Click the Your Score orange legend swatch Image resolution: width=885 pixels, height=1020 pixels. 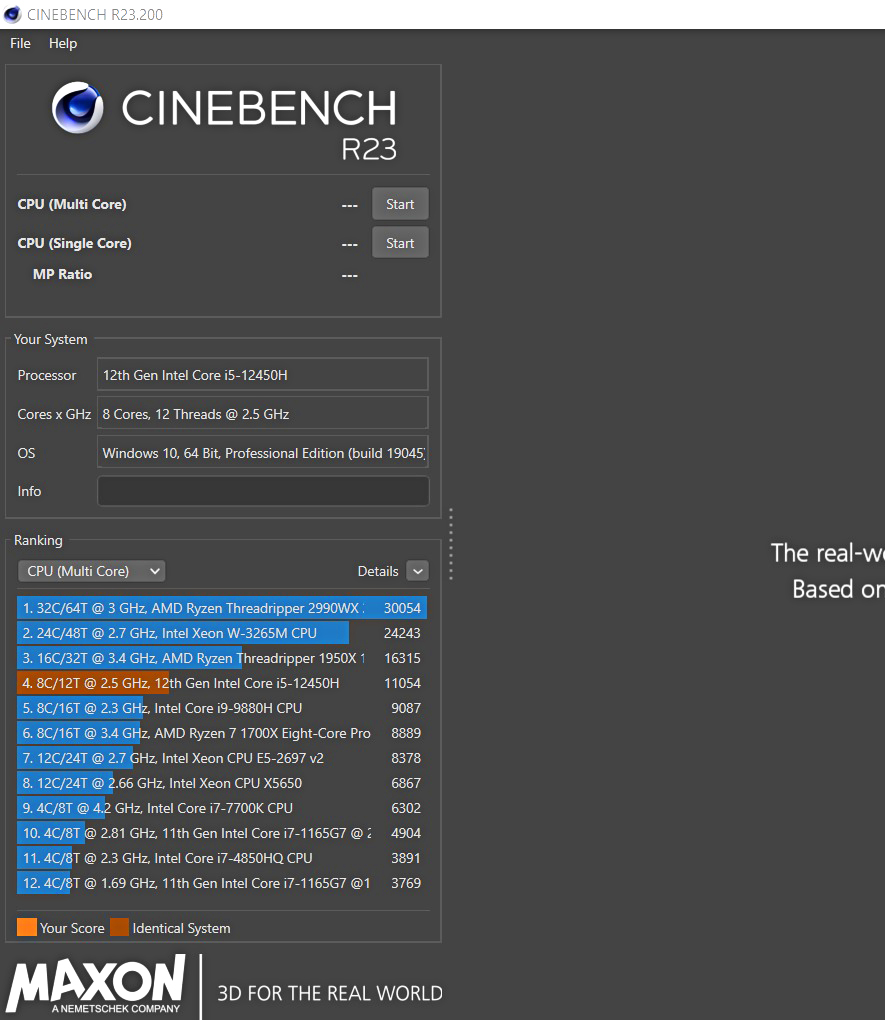(x=27, y=927)
